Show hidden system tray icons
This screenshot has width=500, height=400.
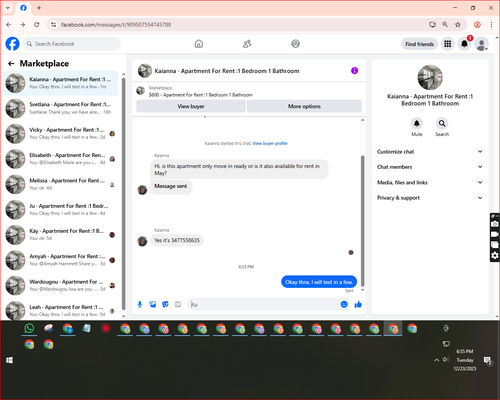coord(436,360)
